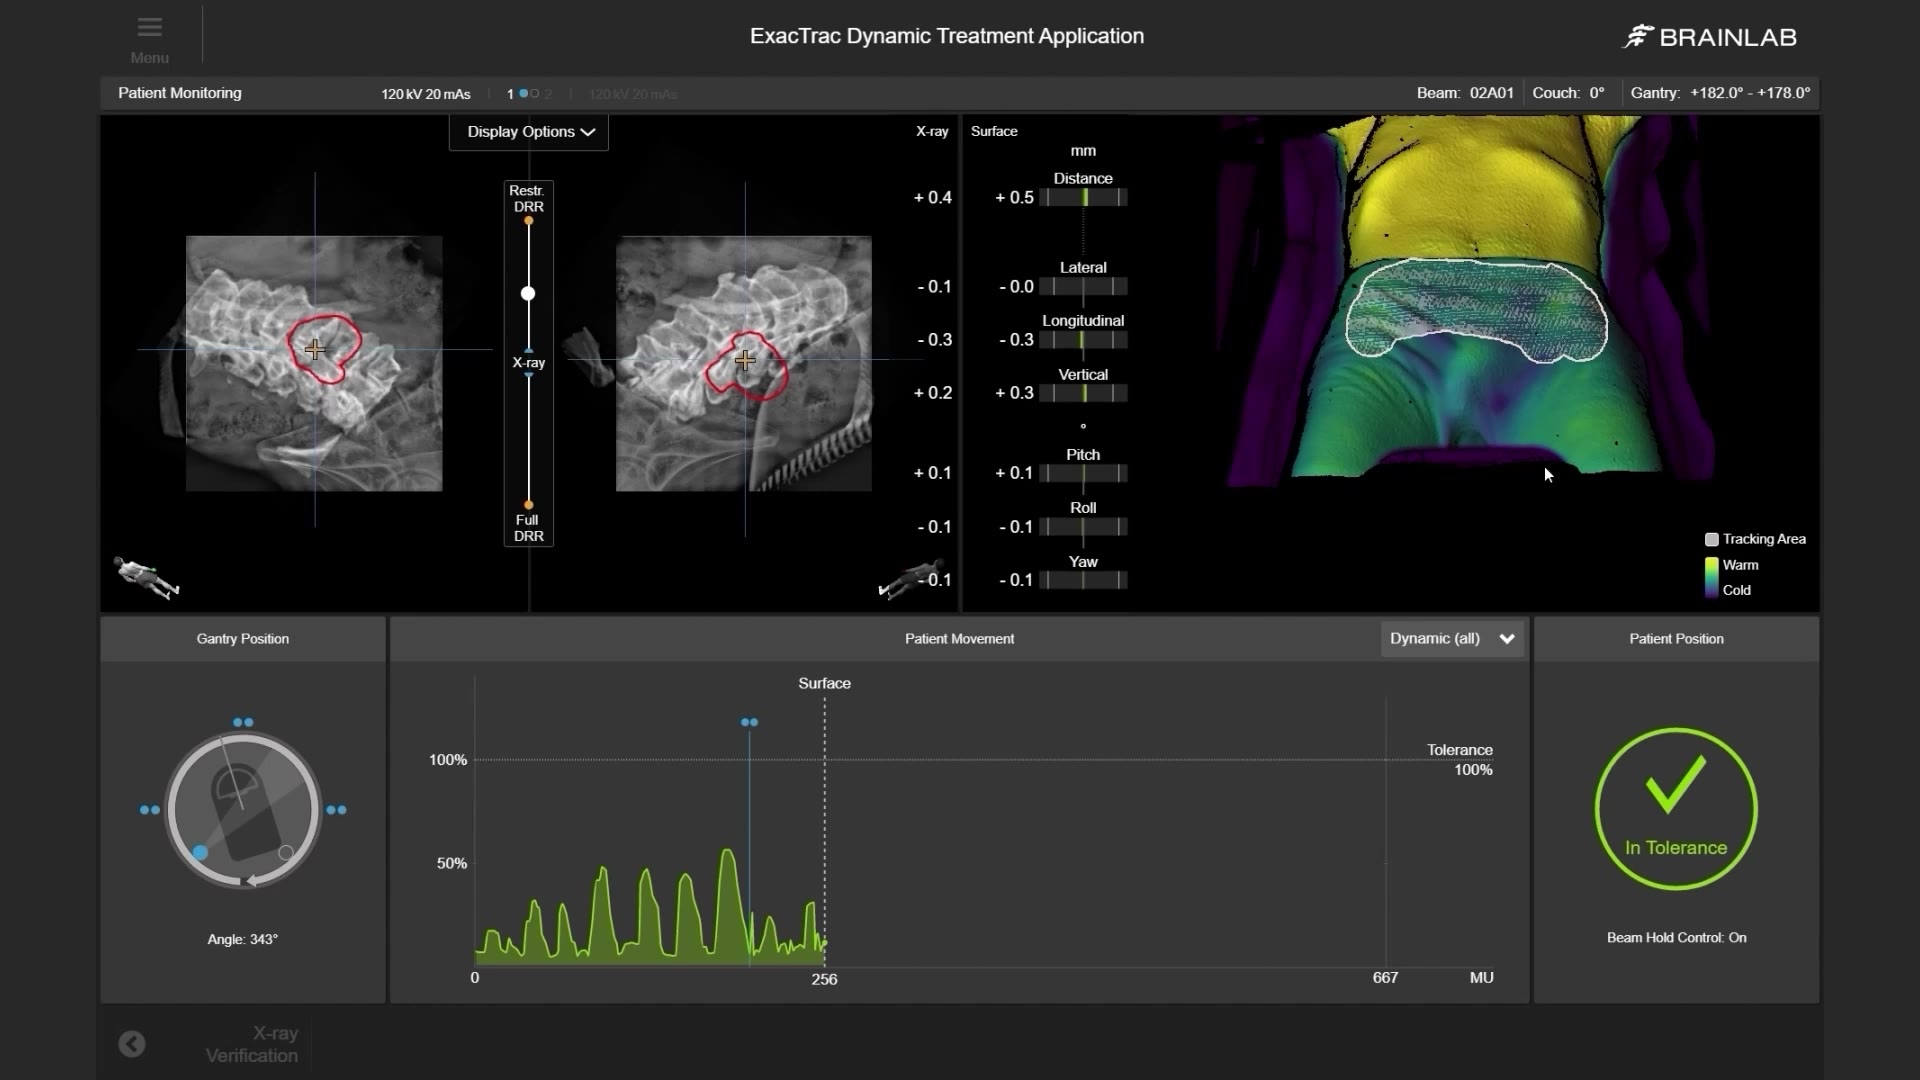This screenshot has width=1920, height=1080.
Task: Click the left X-ray DRR image
Action: pyautogui.click(x=314, y=363)
